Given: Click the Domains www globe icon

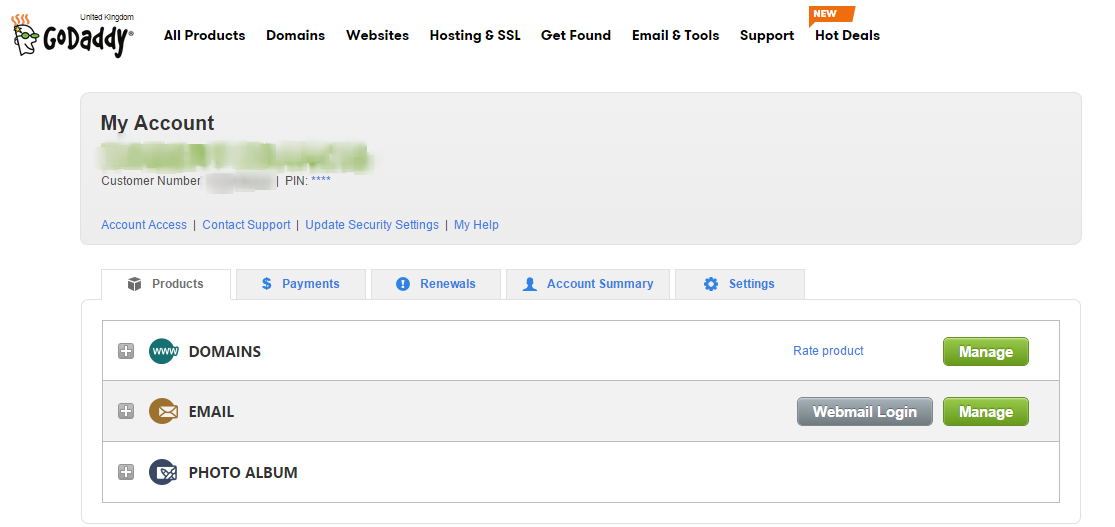Looking at the screenshot, I should 163,352.
